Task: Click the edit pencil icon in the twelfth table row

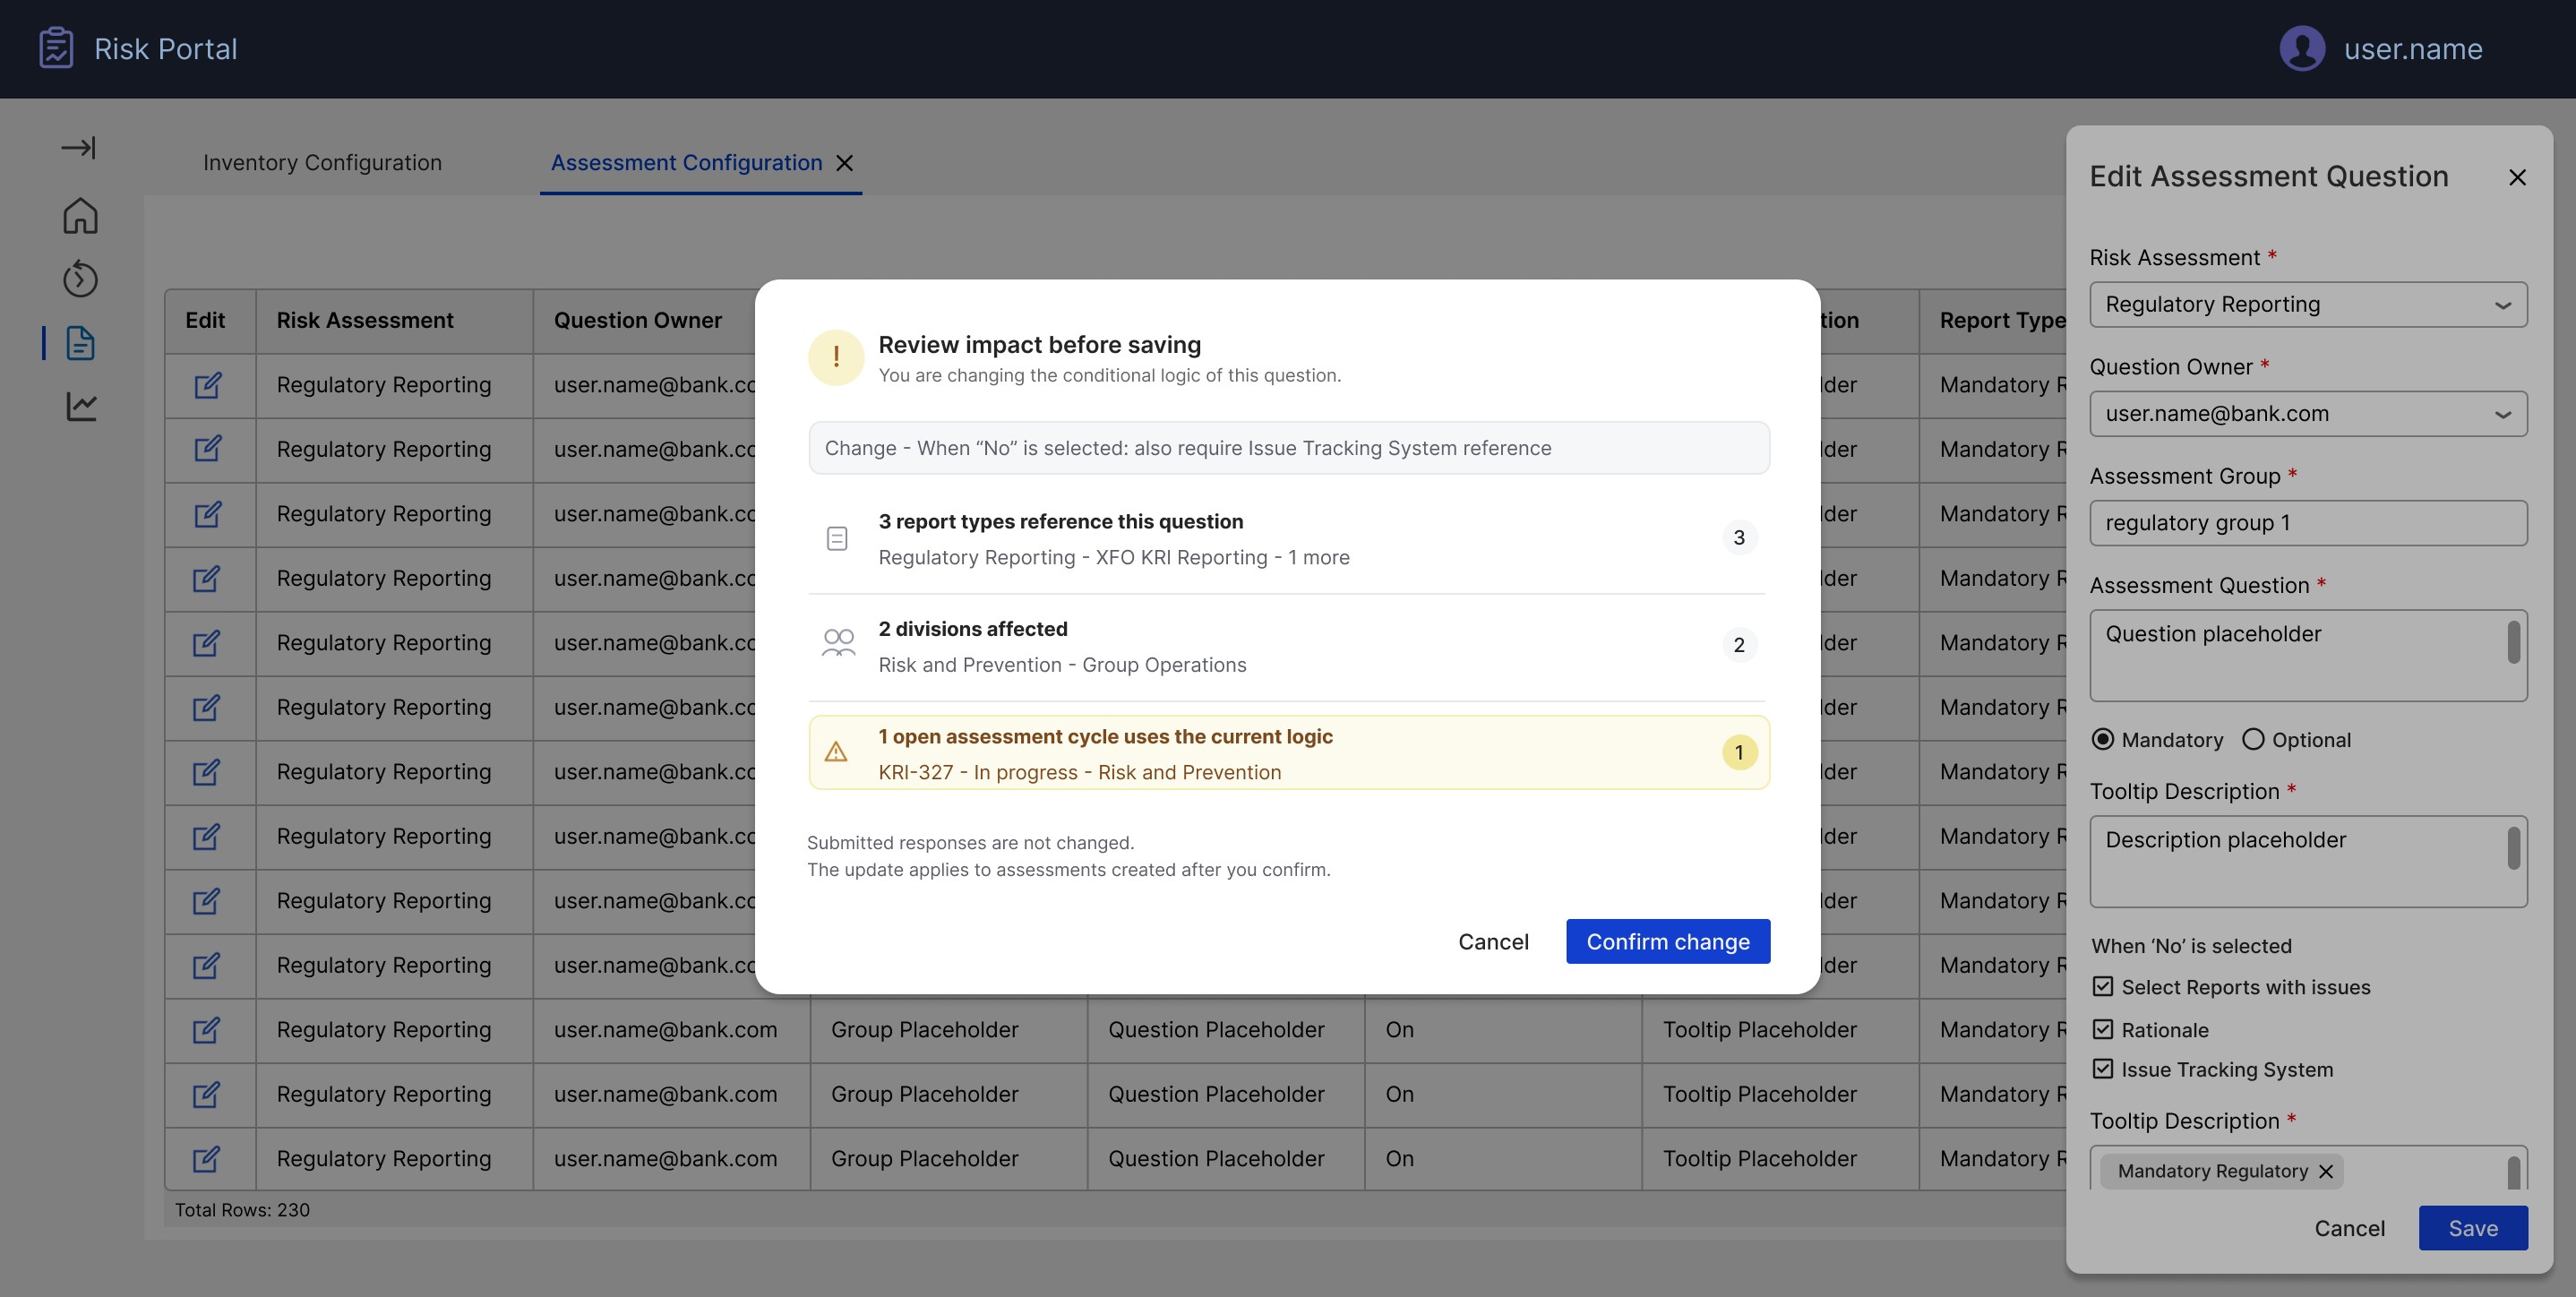Action: (x=207, y=1094)
